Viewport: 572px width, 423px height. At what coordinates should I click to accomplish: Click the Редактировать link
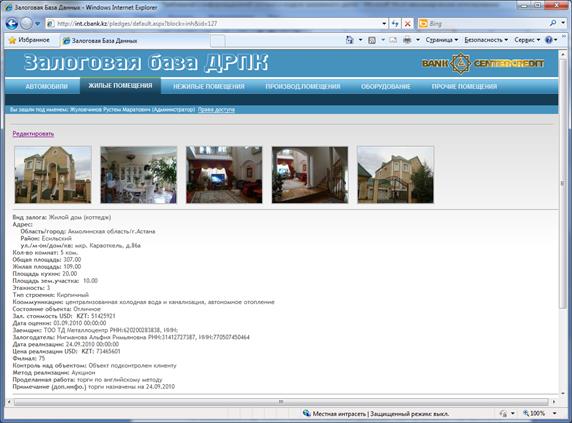[x=33, y=134]
